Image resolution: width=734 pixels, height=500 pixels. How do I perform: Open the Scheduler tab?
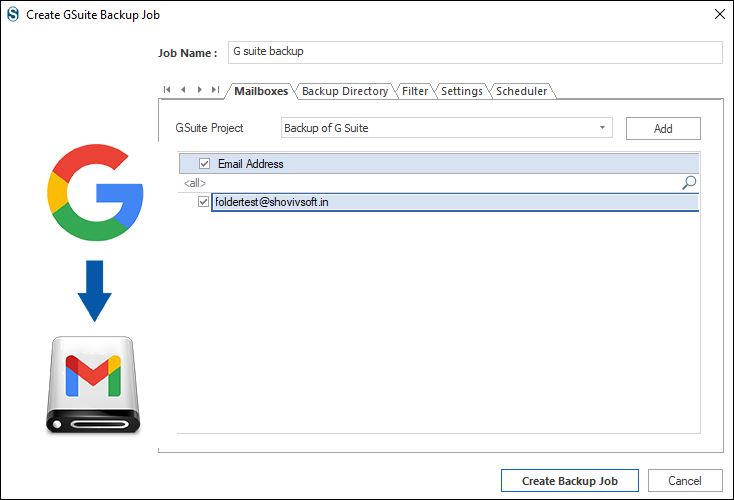[x=521, y=91]
